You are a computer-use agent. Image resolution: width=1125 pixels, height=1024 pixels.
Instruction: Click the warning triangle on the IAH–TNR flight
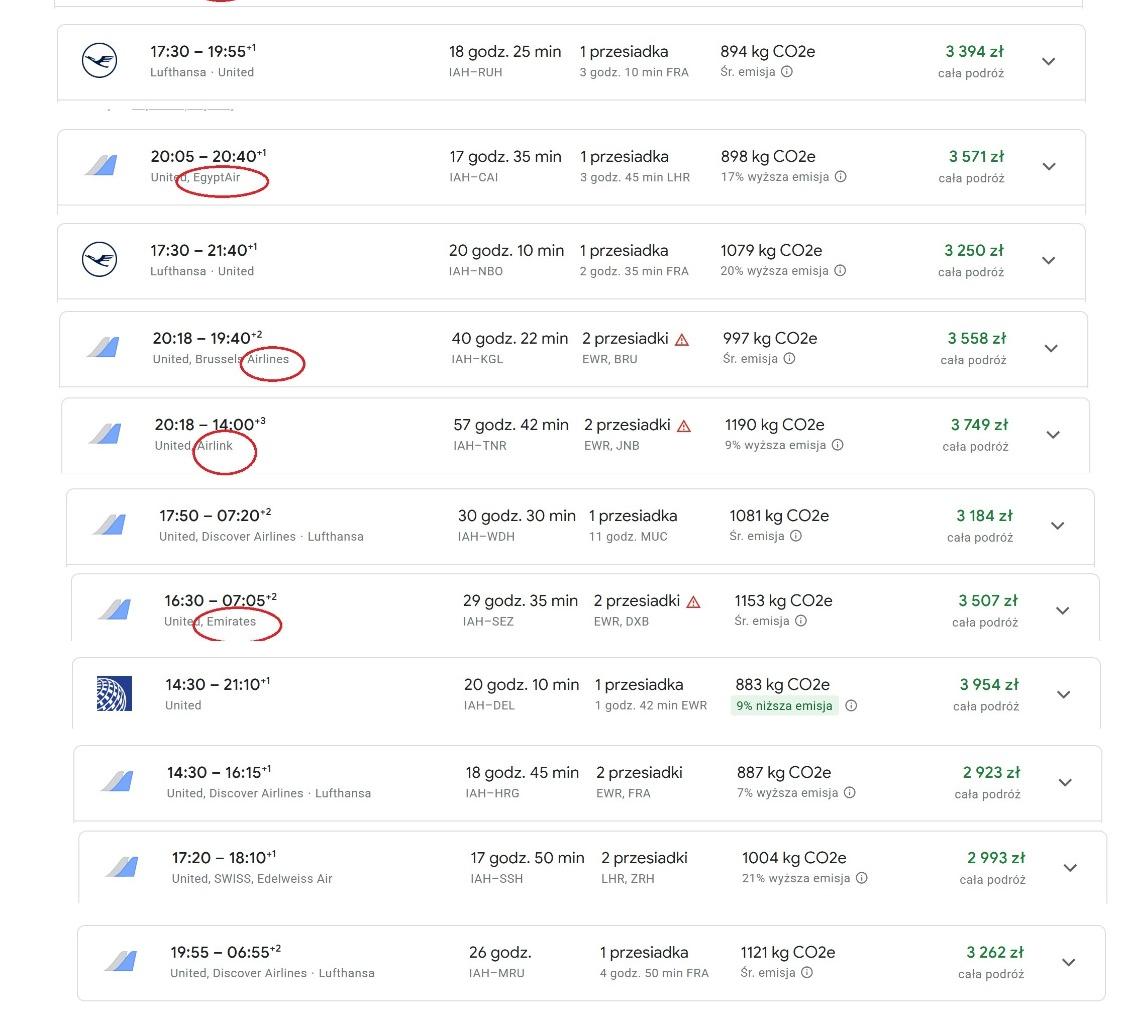pyautogui.click(x=684, y=426)
